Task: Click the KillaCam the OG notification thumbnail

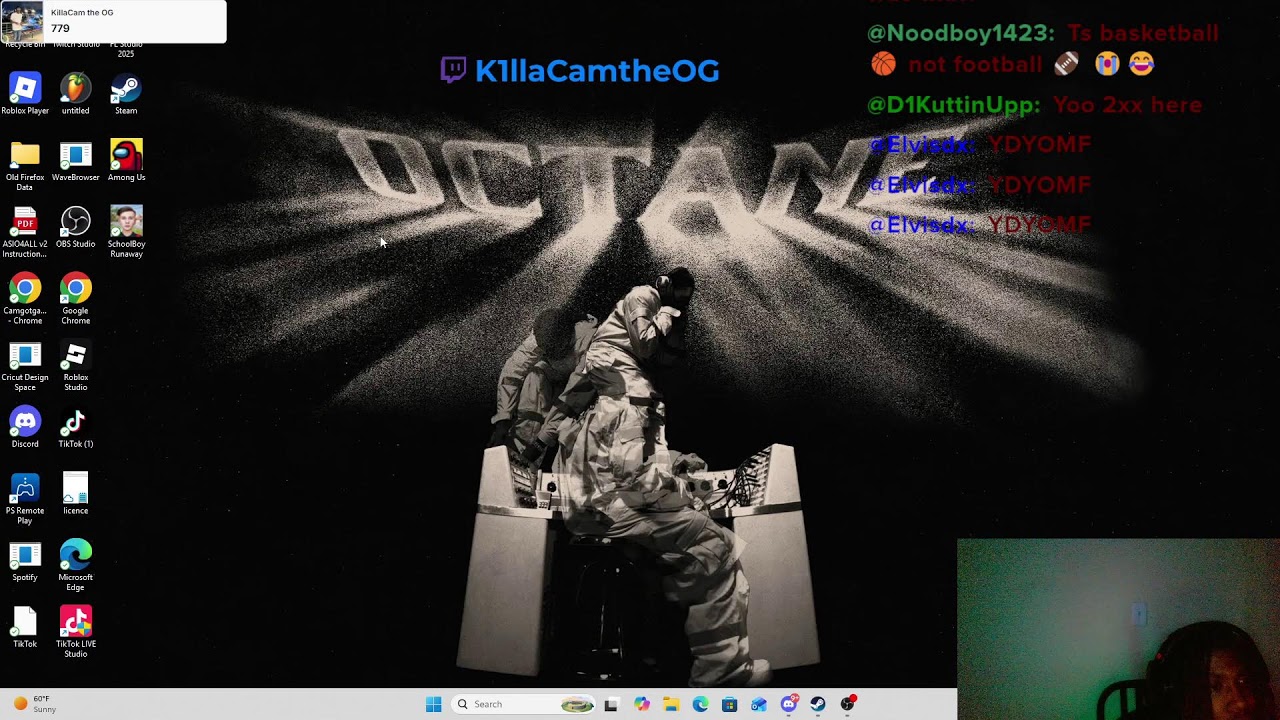Action: point(22,21)
